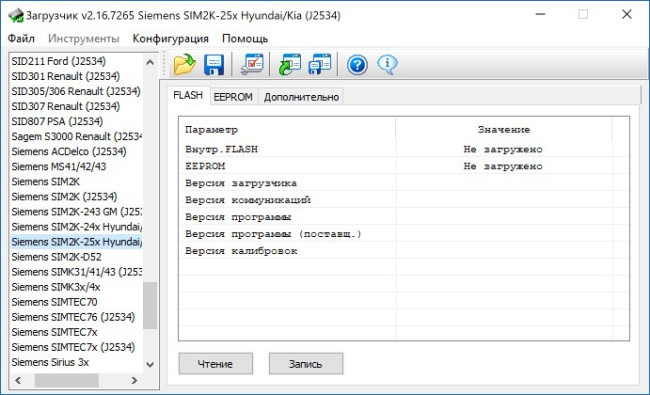Click Не загружено value for Внутр.FLASH
Screen dimensions: 650x395
point(503,149)
